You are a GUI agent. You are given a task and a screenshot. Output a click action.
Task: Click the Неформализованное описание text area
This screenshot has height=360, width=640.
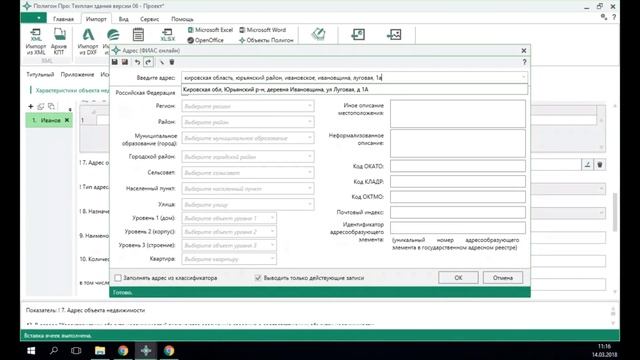click(x=458, y=144)
